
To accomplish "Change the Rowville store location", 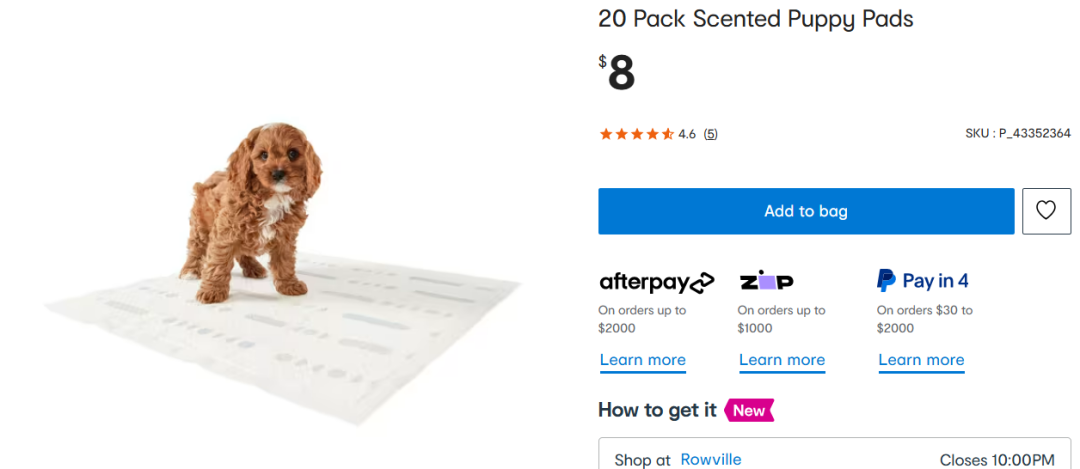I will point(711,460).
